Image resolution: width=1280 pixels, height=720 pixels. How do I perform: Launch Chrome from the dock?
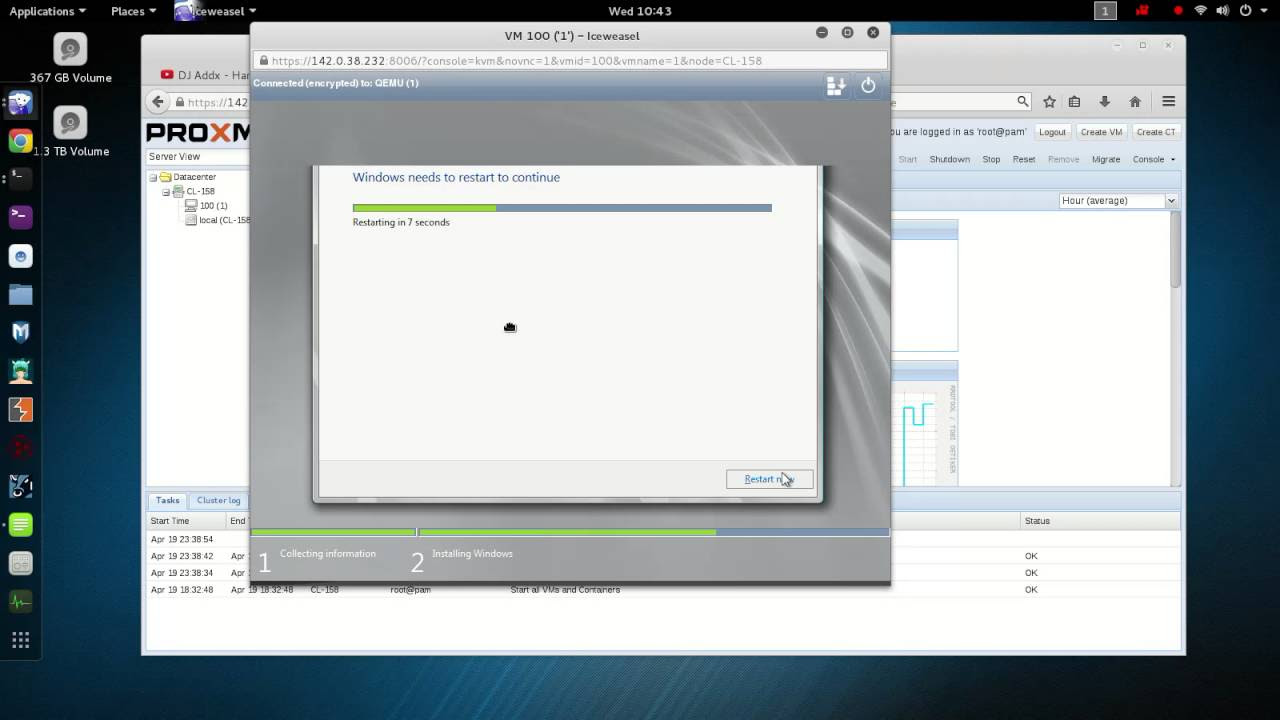coord(20,141)
